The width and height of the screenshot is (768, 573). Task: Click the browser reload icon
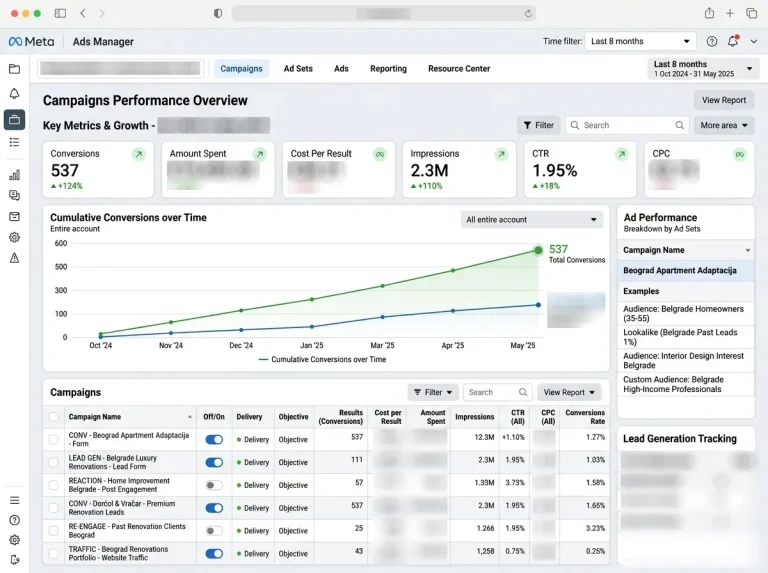tap(528, 14)
